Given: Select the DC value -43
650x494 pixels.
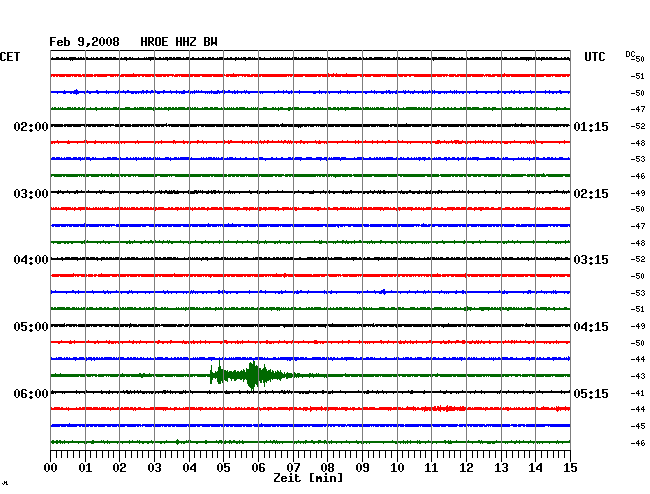Looking at the screenshot, I should [638, 376].
